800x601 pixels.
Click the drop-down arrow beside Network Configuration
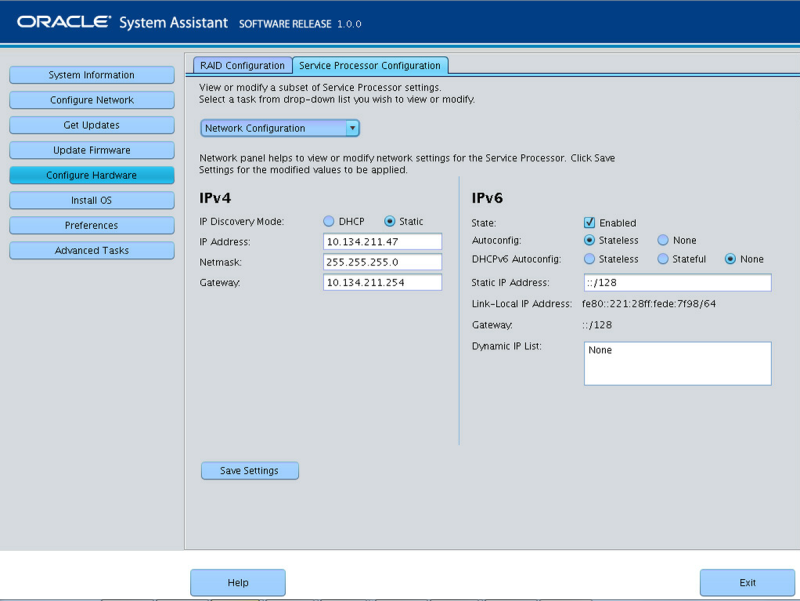[353, 128]
